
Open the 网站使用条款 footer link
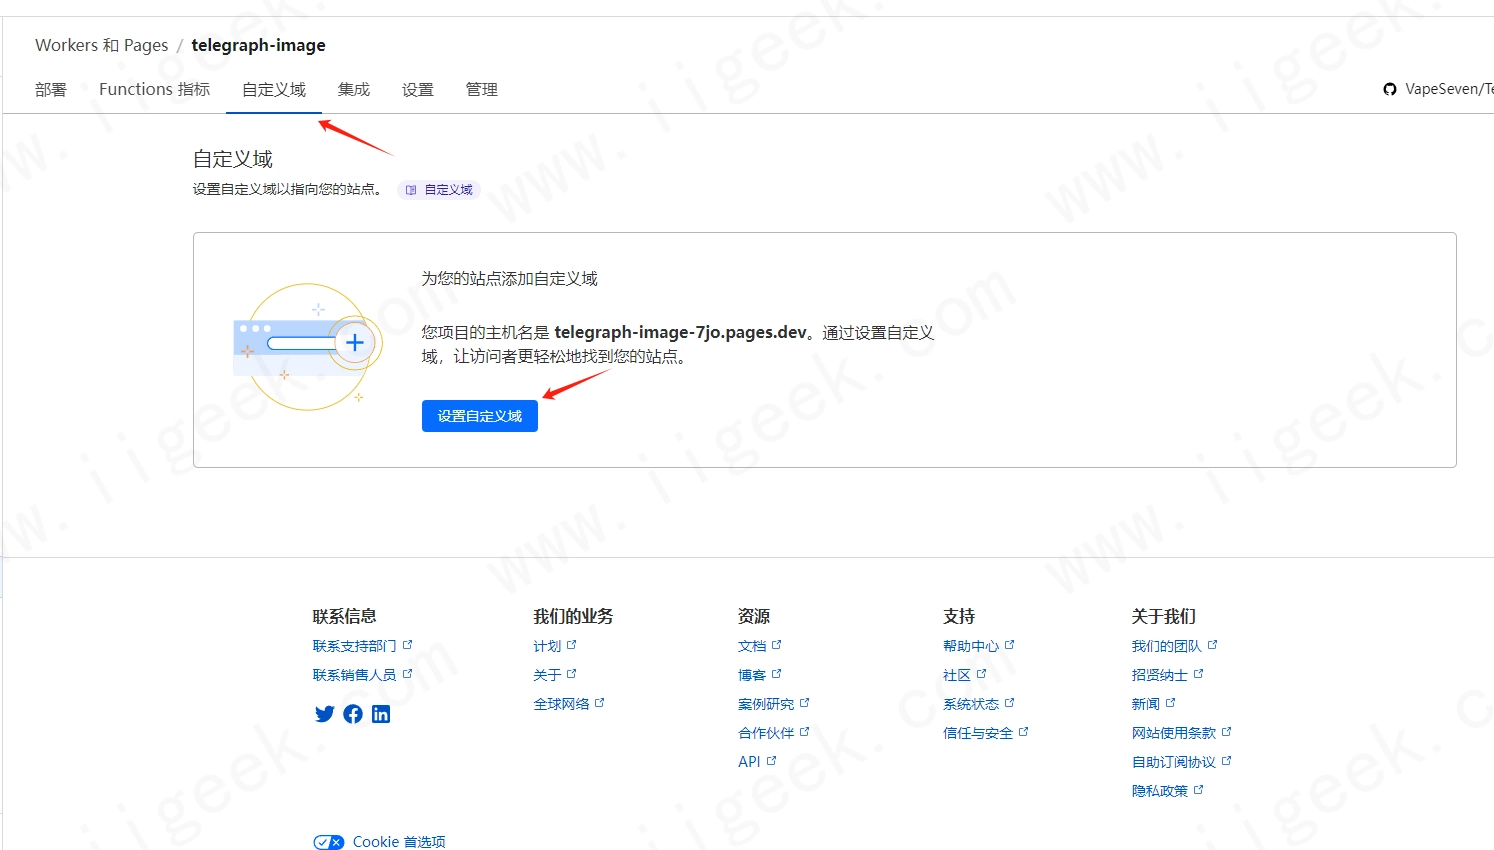[1182, 733]
